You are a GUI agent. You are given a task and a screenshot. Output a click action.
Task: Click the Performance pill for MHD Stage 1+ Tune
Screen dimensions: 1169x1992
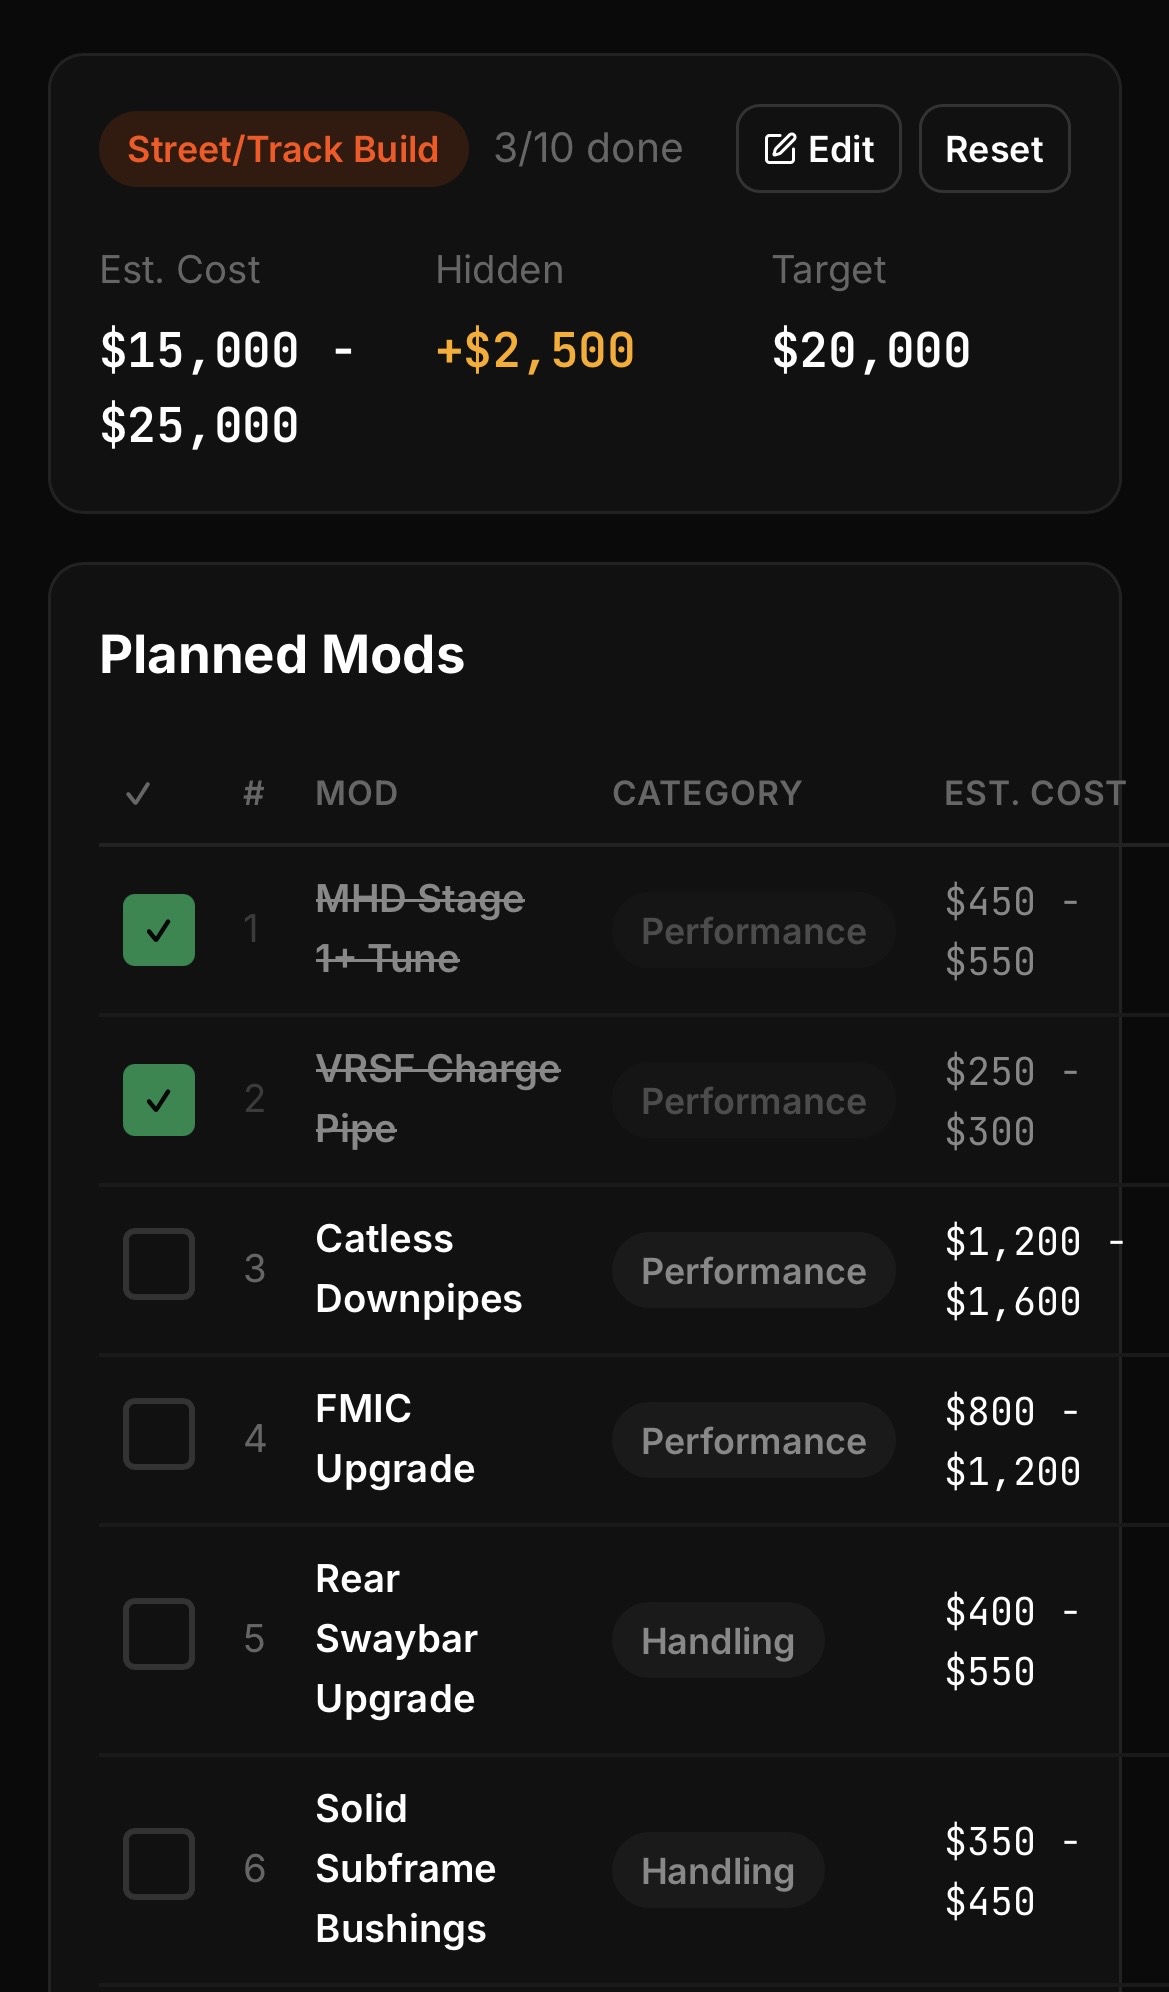[x=752, y=930]
